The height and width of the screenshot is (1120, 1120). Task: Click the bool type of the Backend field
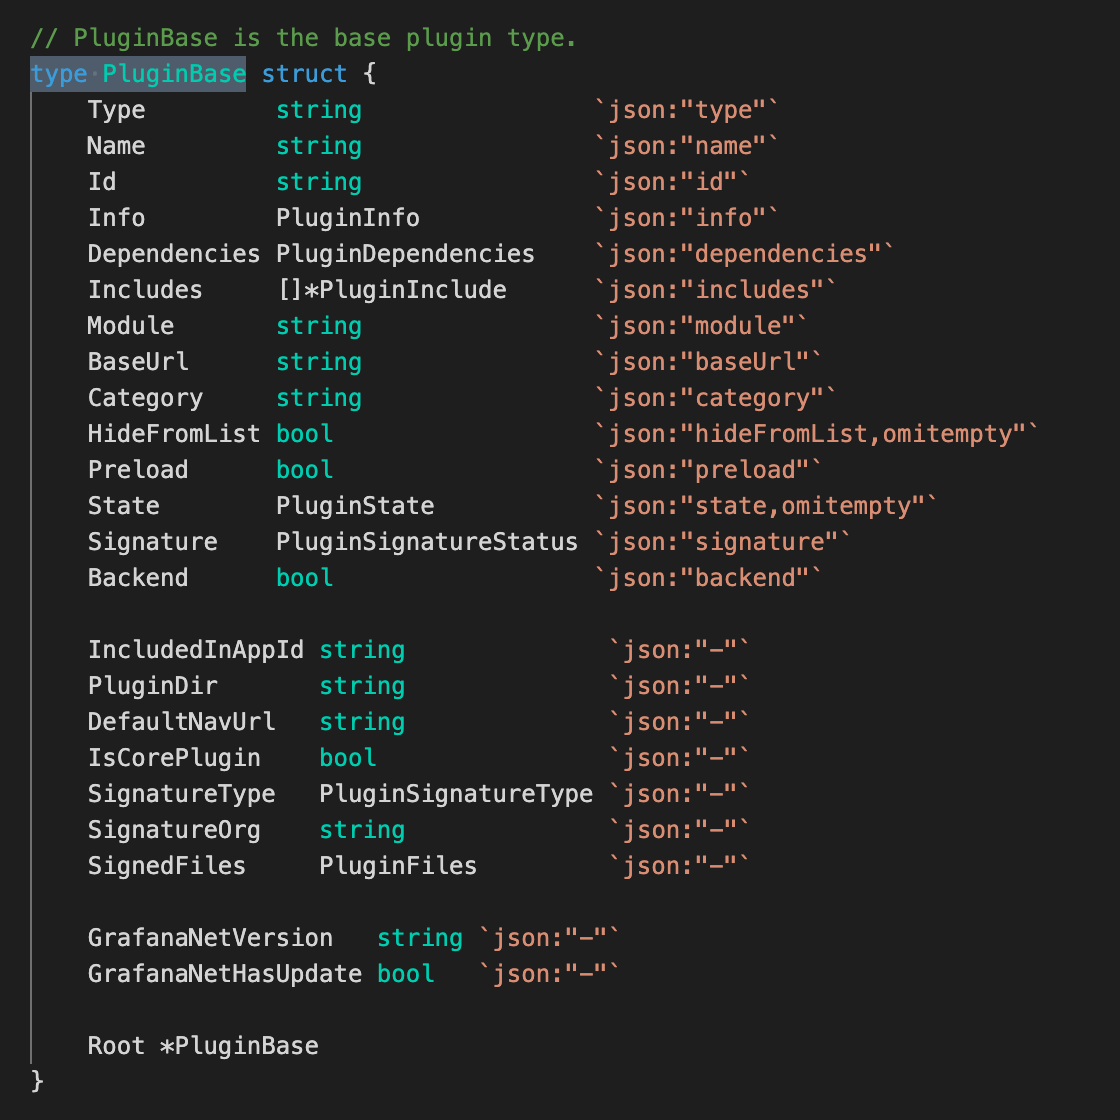click(304, 578)
